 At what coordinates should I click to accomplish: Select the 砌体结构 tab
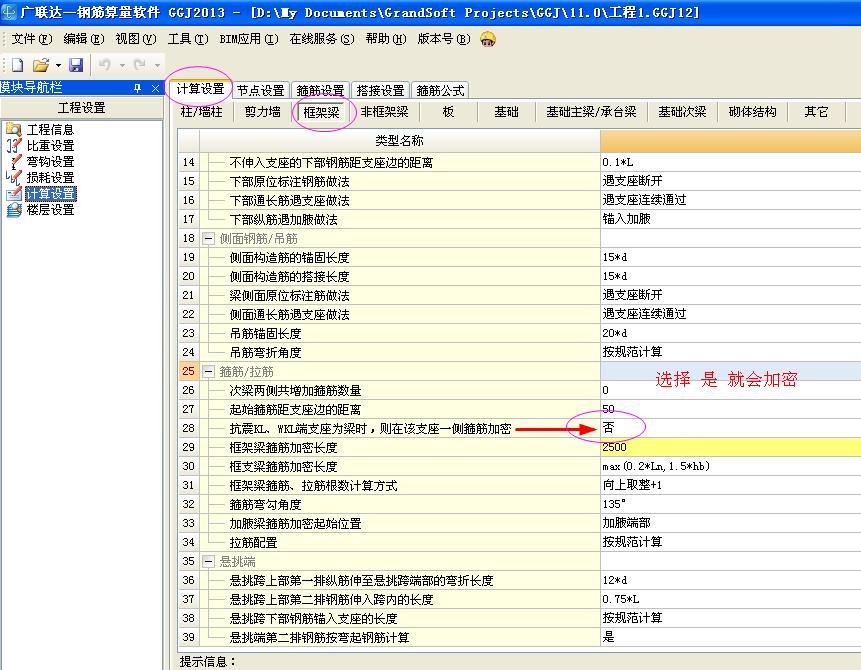(752, 112)
